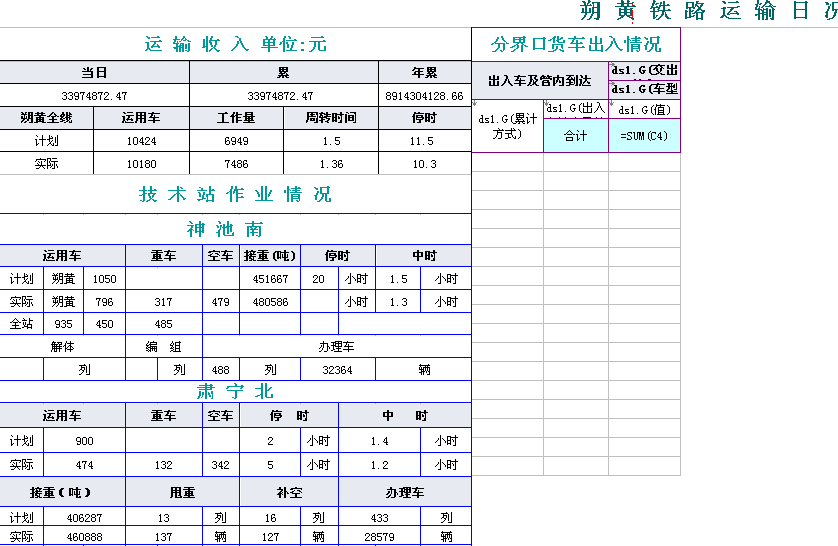Select the '甩重' header cell

click(182, 492)
